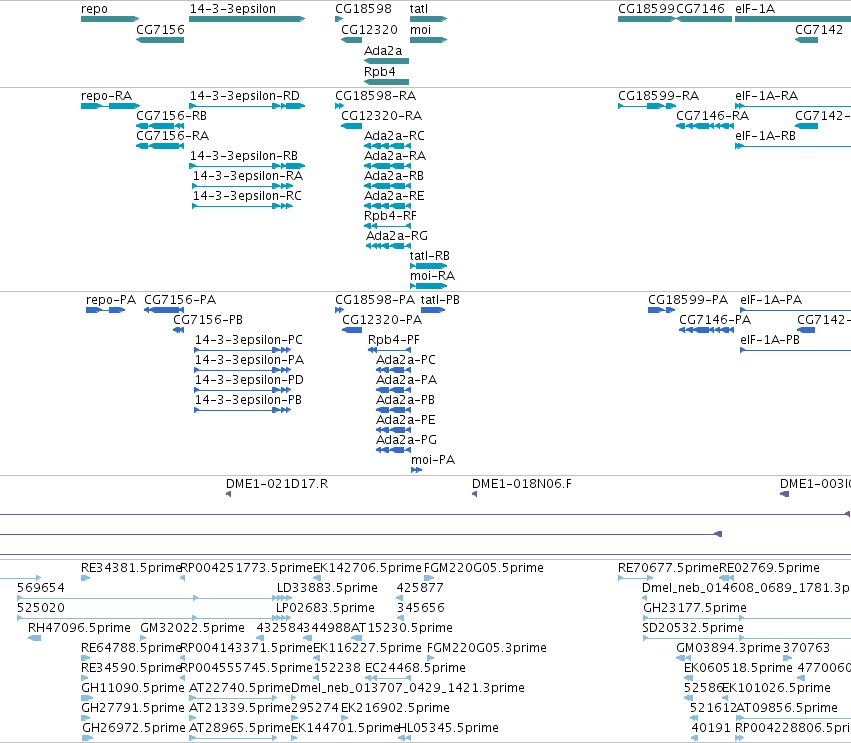The width and height of the screenshot is (851, 743).
Task: Select BAC end DME1-018N06.F
Action: 474,494
